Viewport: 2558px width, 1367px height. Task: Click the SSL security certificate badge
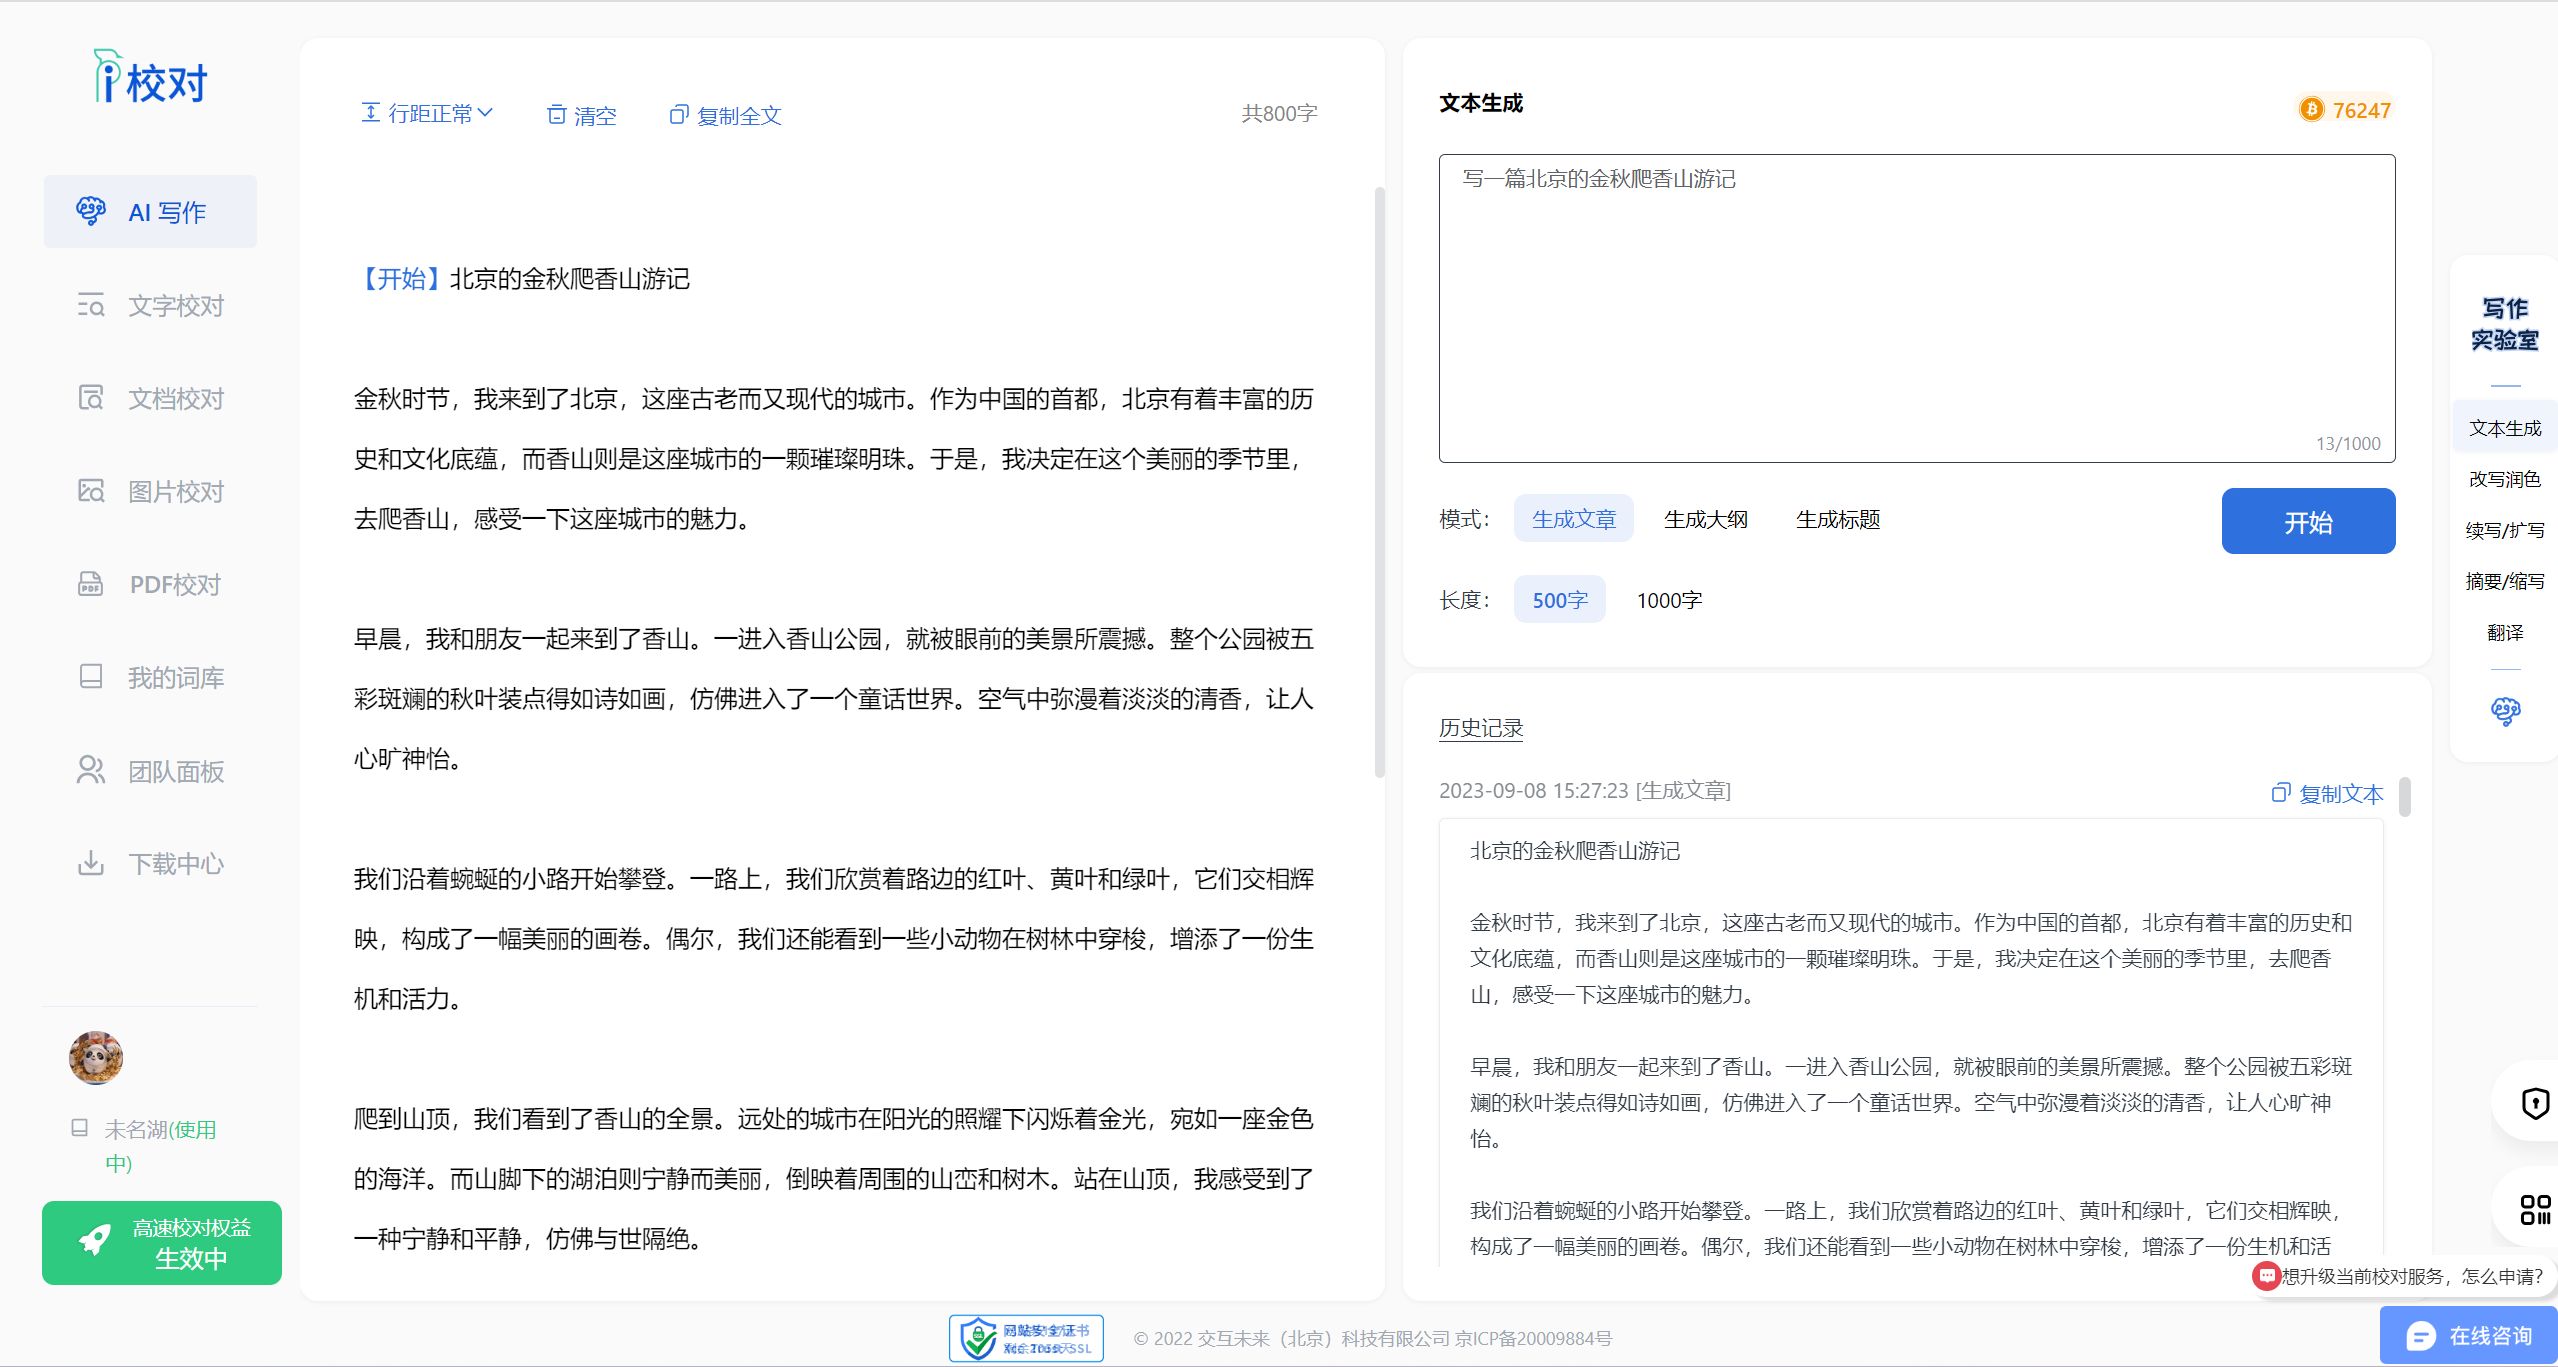click(x=1026, y=1338)
